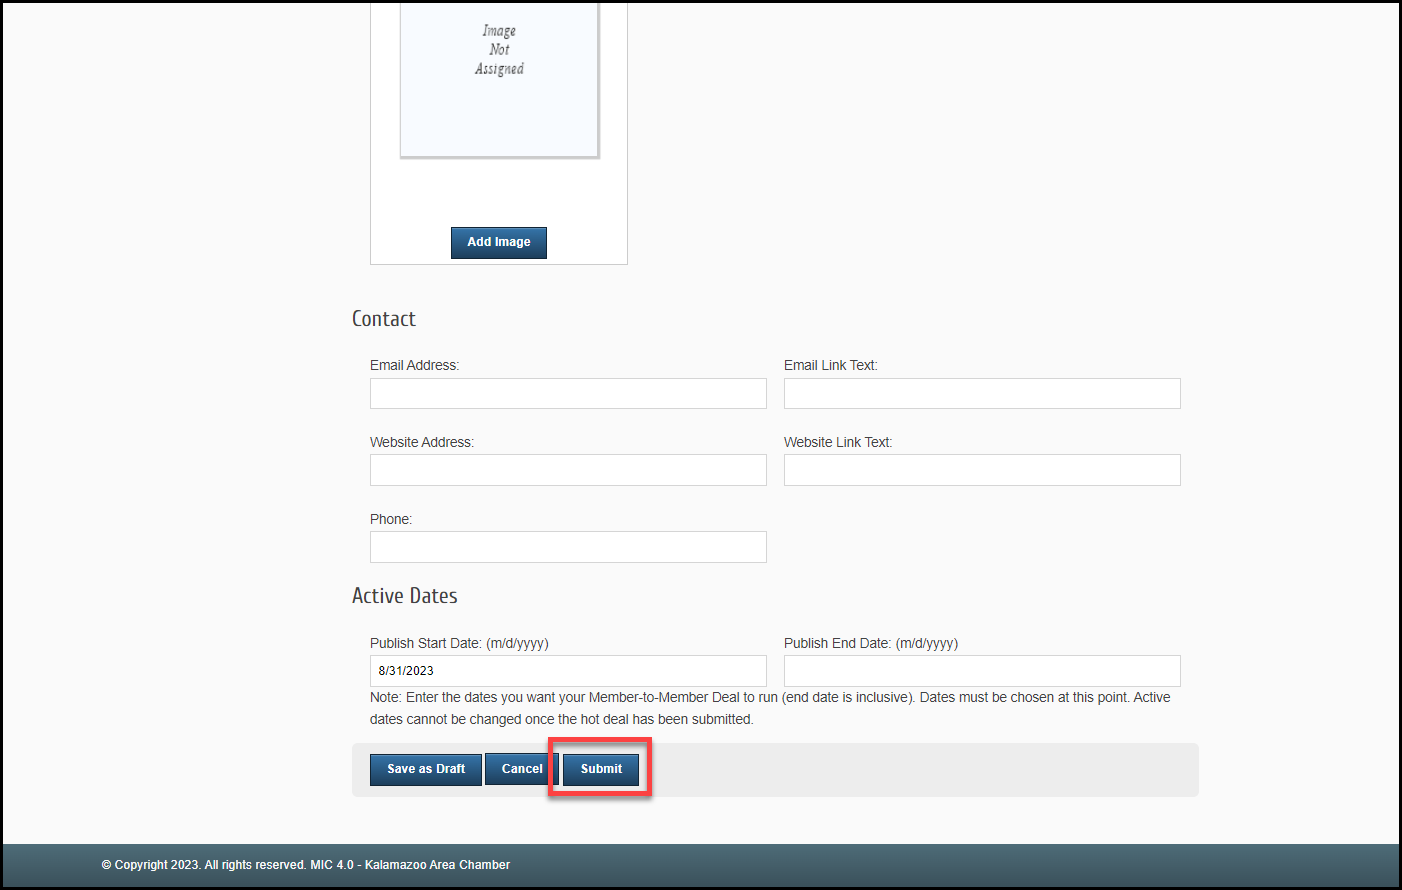Click the 'Active Dates' section heading
This screenshot has width=1402, height=890.
click(x=404, y=596)
